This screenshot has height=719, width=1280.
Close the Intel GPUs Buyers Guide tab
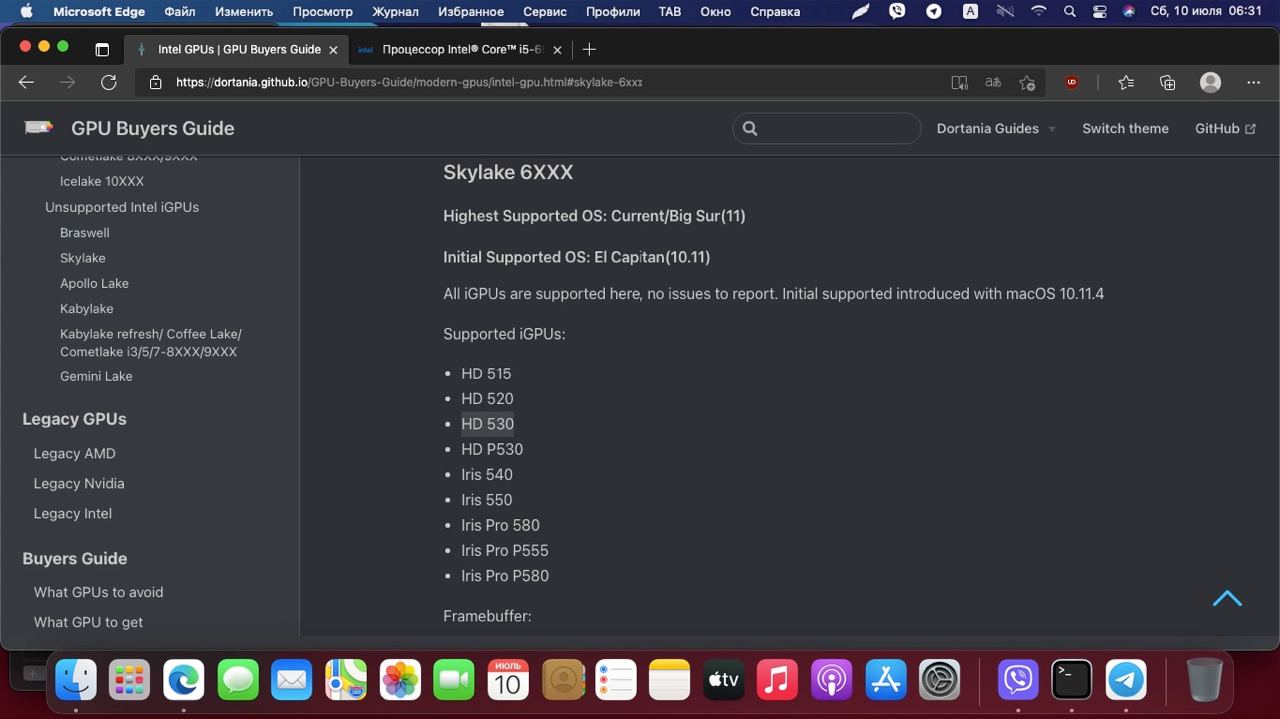pyautogui.click(x=334, y=49)
